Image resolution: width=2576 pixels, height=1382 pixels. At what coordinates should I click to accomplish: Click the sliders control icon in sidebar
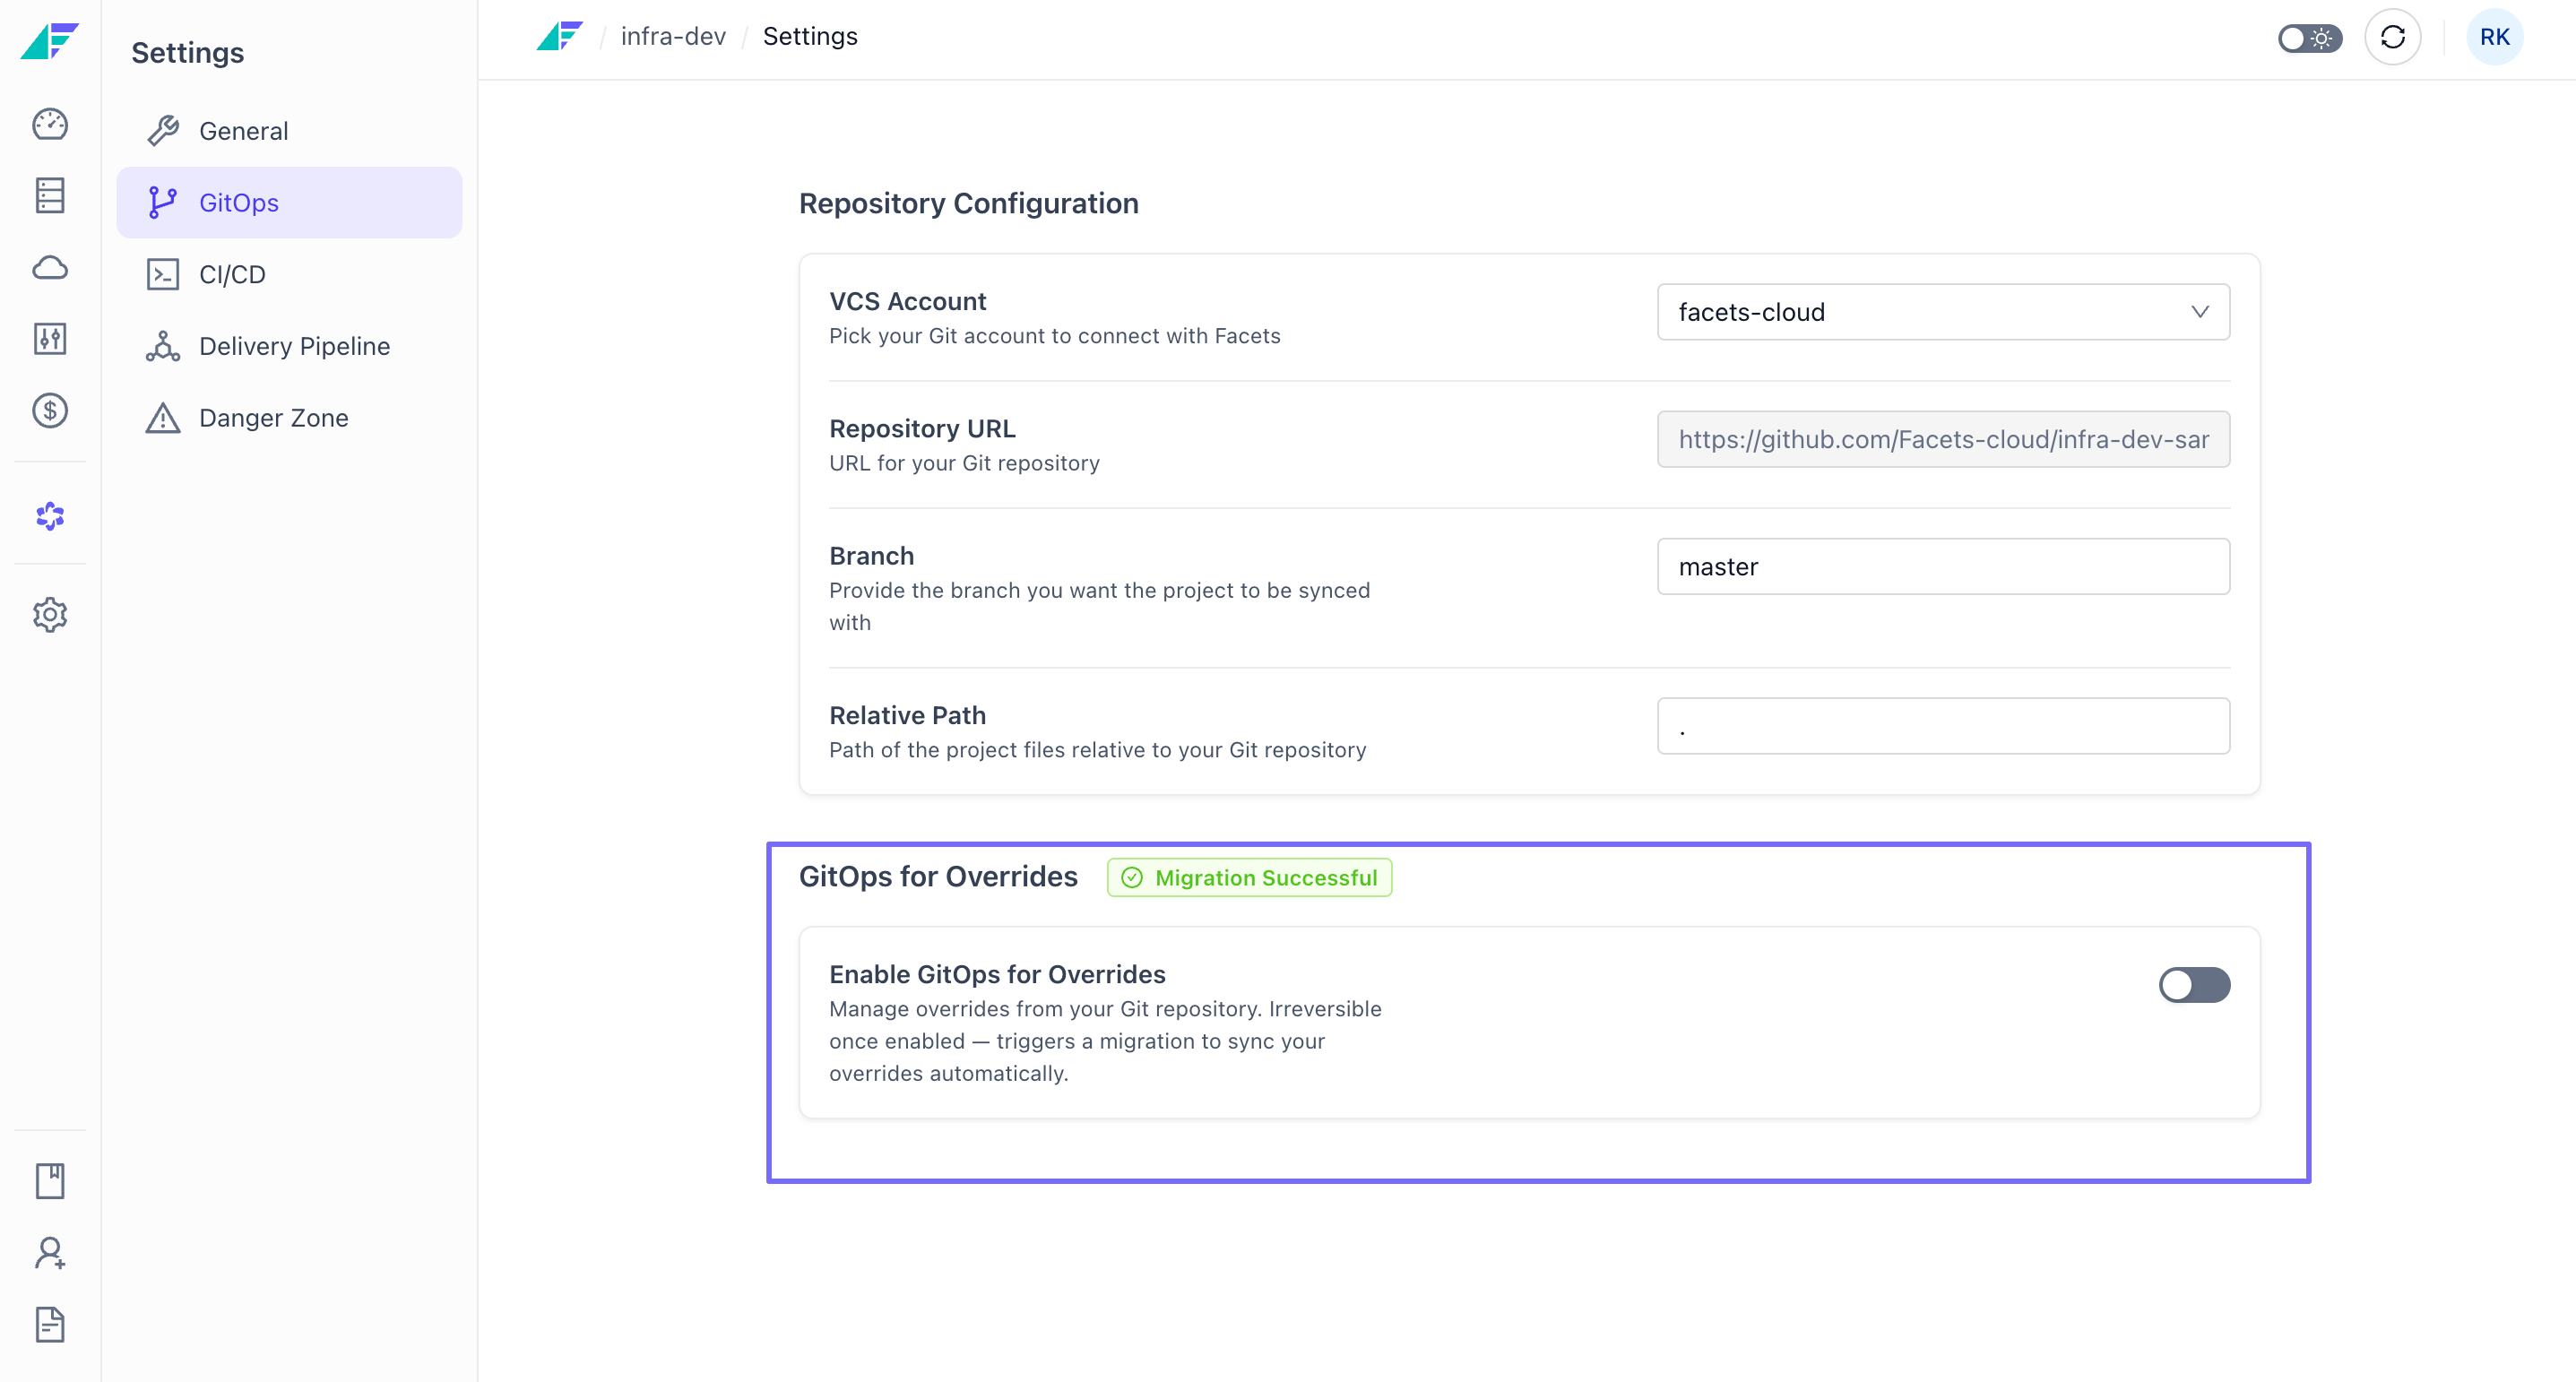click(50, 339)
